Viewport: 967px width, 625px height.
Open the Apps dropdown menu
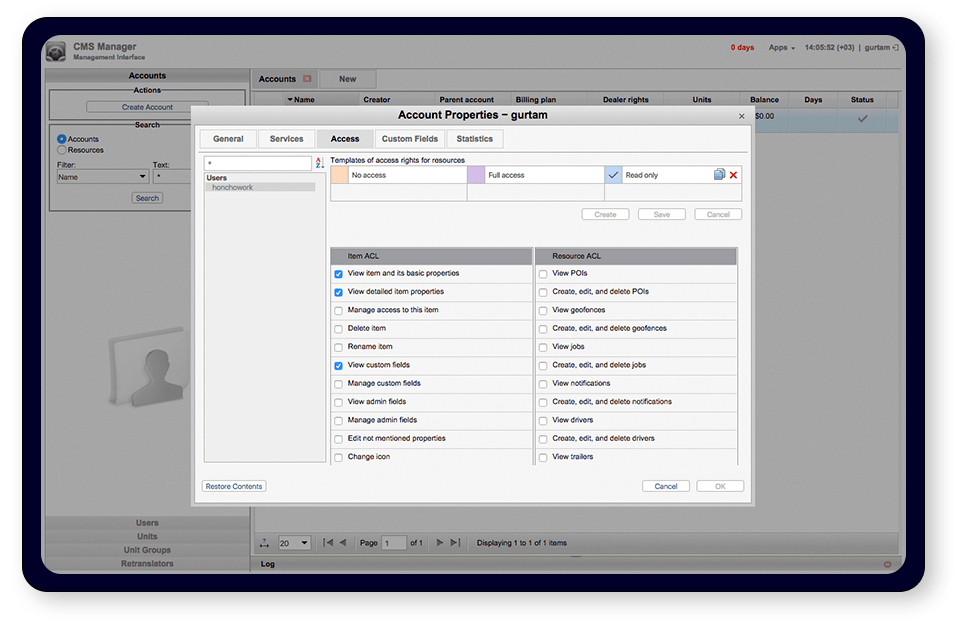(x=781, y=48)
